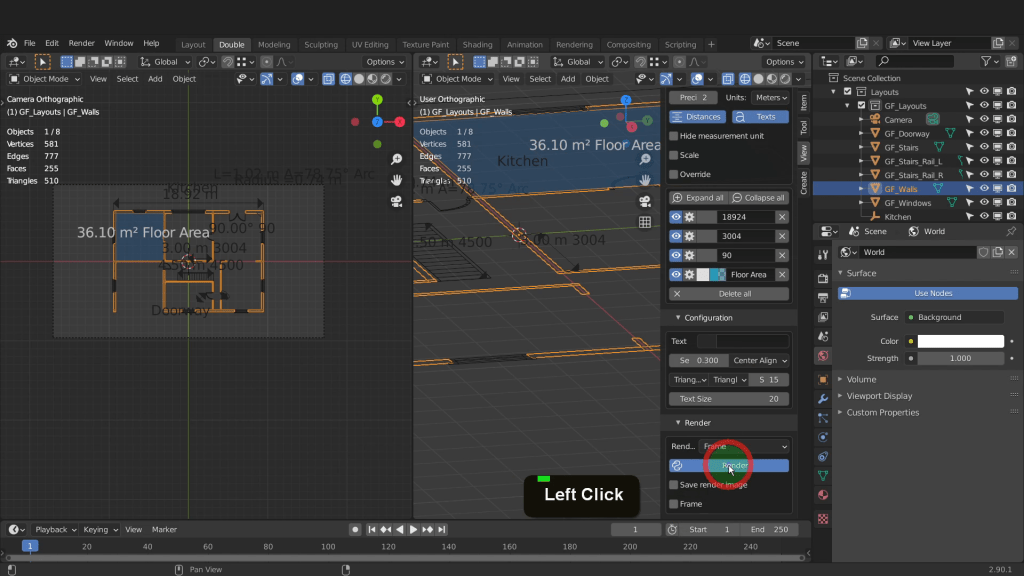This screenshot has width=1024, height=576.
Task: Click the play animation button in timeline
Action: [x=413, y=529]
